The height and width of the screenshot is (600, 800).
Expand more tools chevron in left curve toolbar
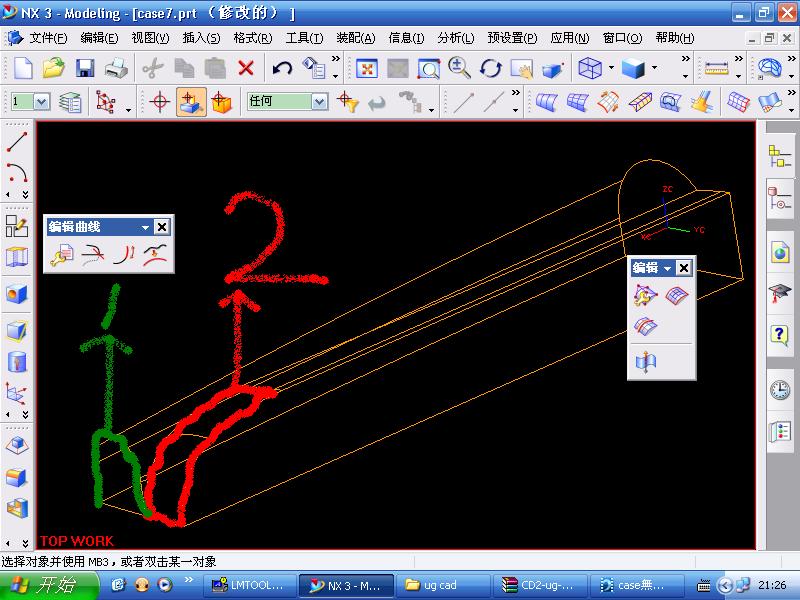click(x=26, y=195)
